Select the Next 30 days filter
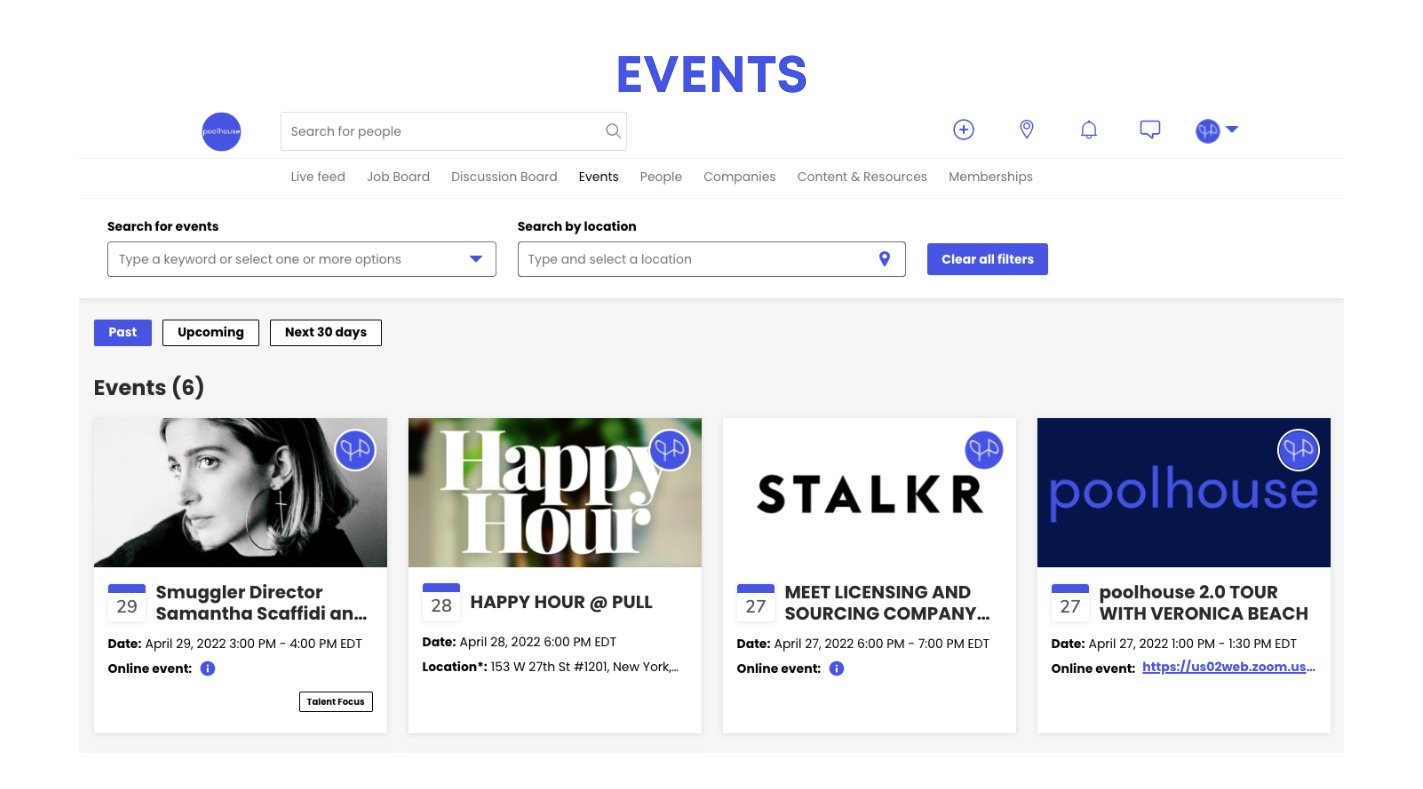The image size is (1423, 789). pos(326,332)
